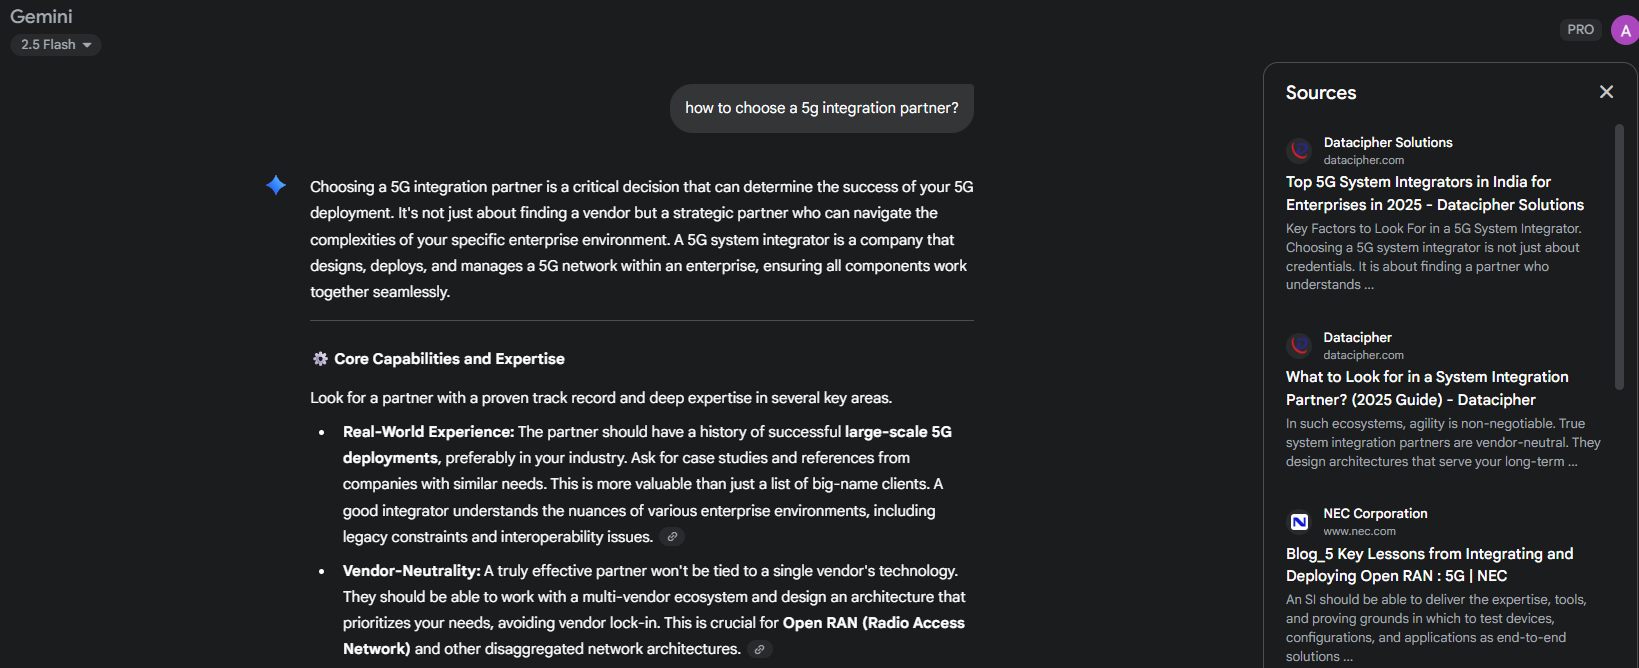
Task: Open What to Look for in System Integration Partner
Action: click(1427, 388)
